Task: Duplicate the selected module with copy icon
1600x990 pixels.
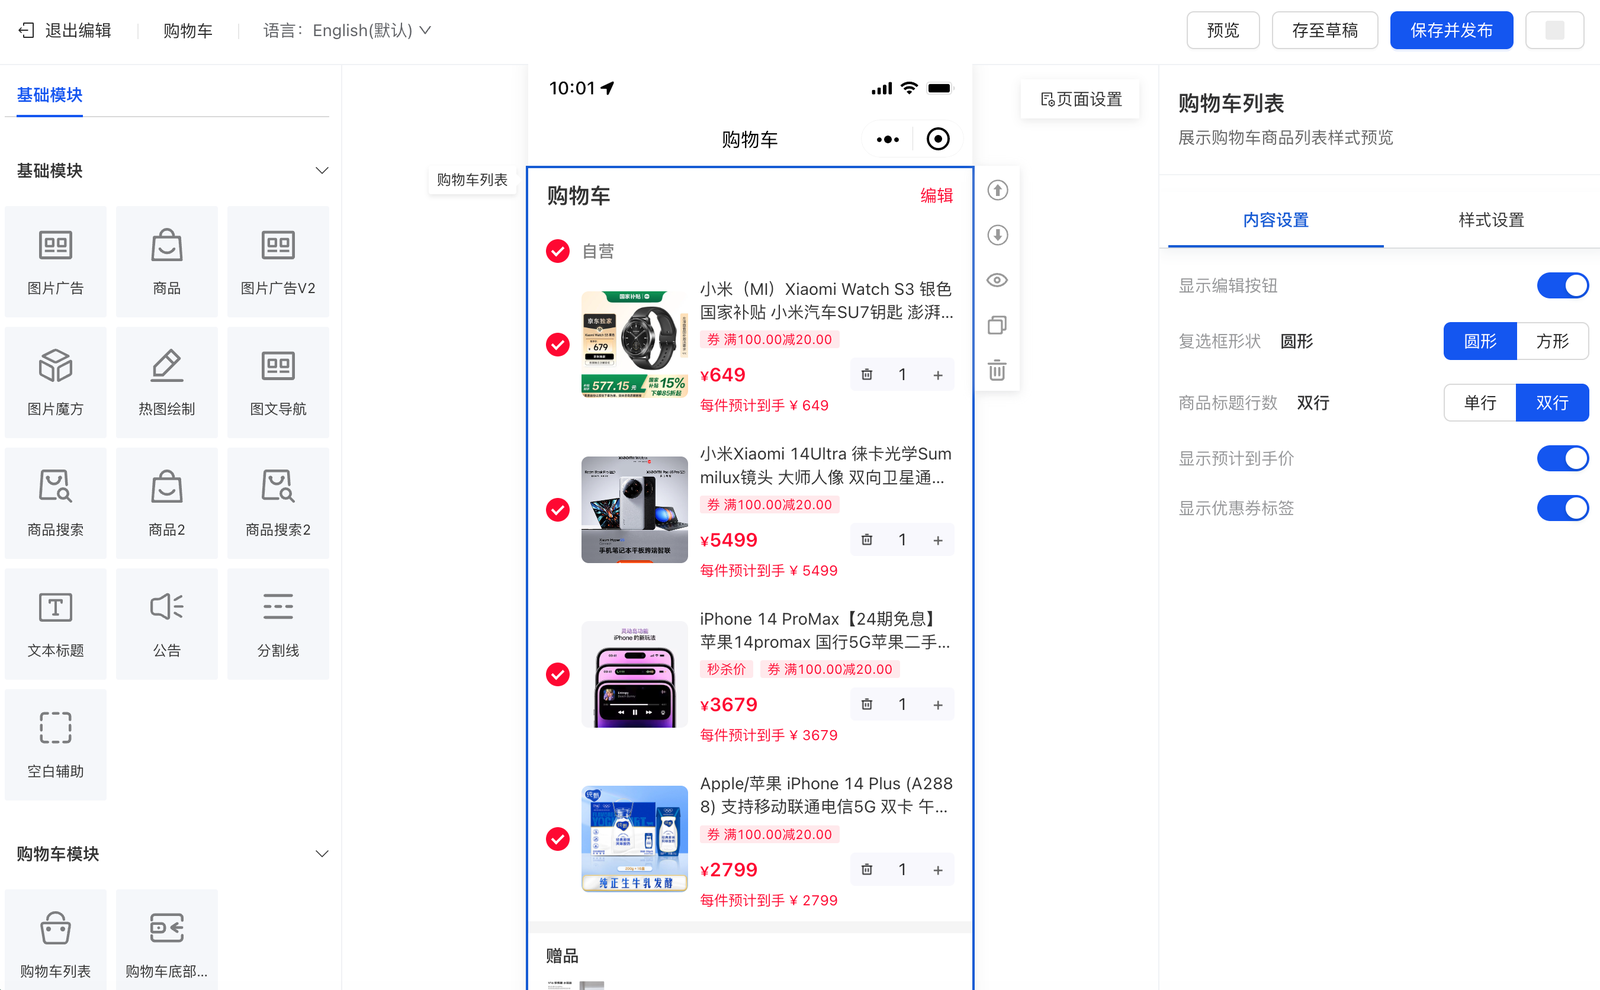Action: [x=997, y=325]
